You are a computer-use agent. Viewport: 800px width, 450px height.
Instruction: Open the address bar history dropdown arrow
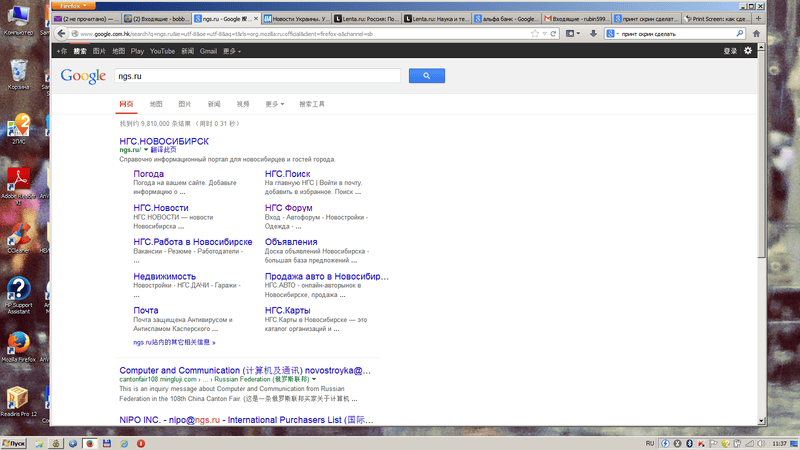pos(544,34)
